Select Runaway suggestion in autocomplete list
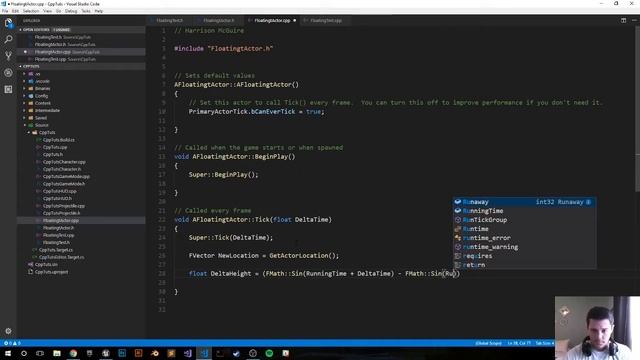640x360 pixels. 524,202
